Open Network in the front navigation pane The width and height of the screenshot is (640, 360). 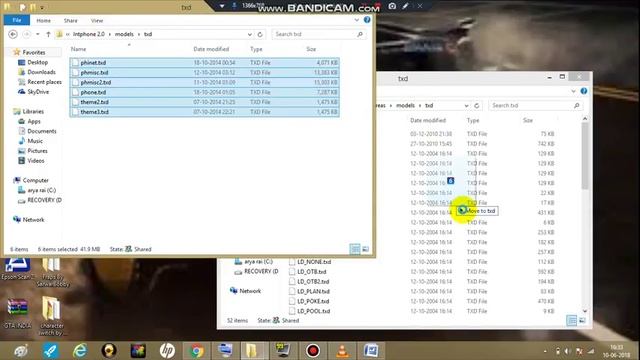tap(33, 220)
